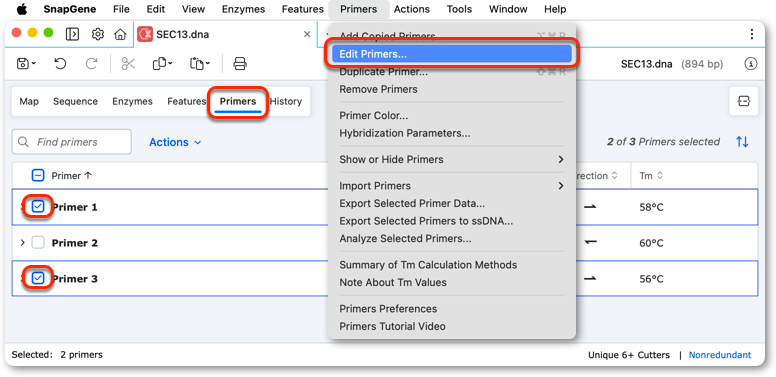Toggle the sidebar panel icon
Image resolution: width=776 pixels, height=377 pixels.
72,34
